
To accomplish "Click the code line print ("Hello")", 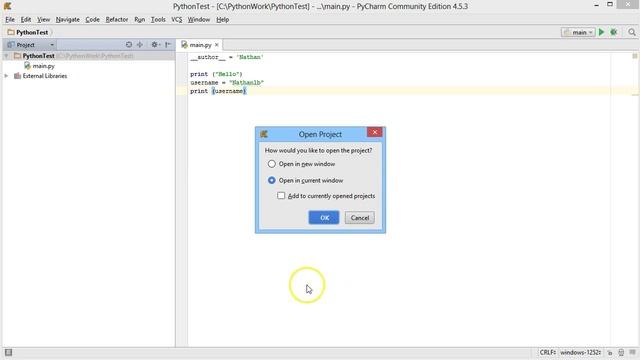I will [x=216, y=74].
